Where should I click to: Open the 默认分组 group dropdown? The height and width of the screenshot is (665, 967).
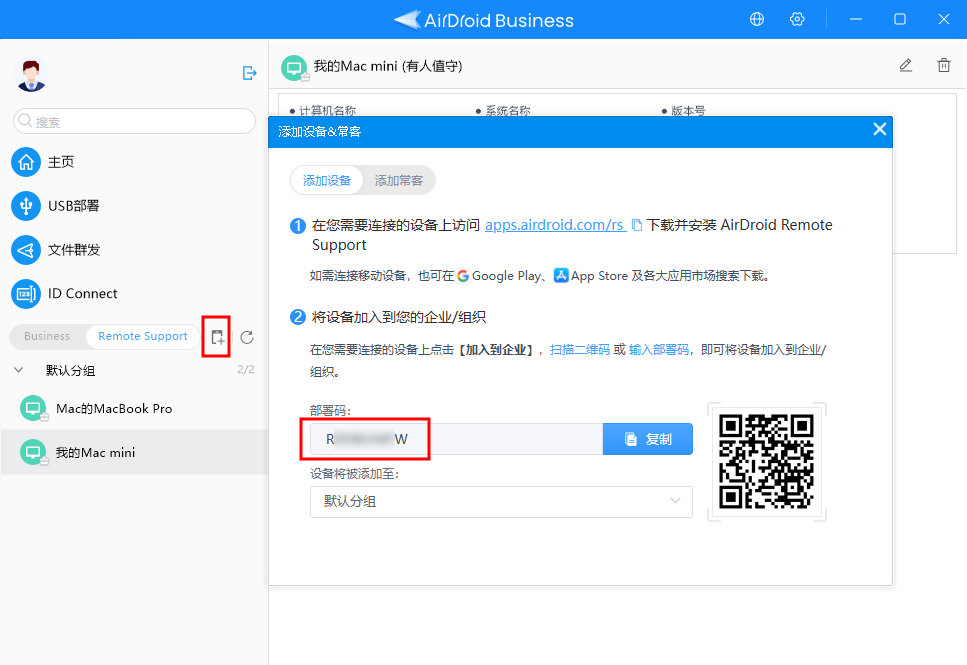(501, 502)
